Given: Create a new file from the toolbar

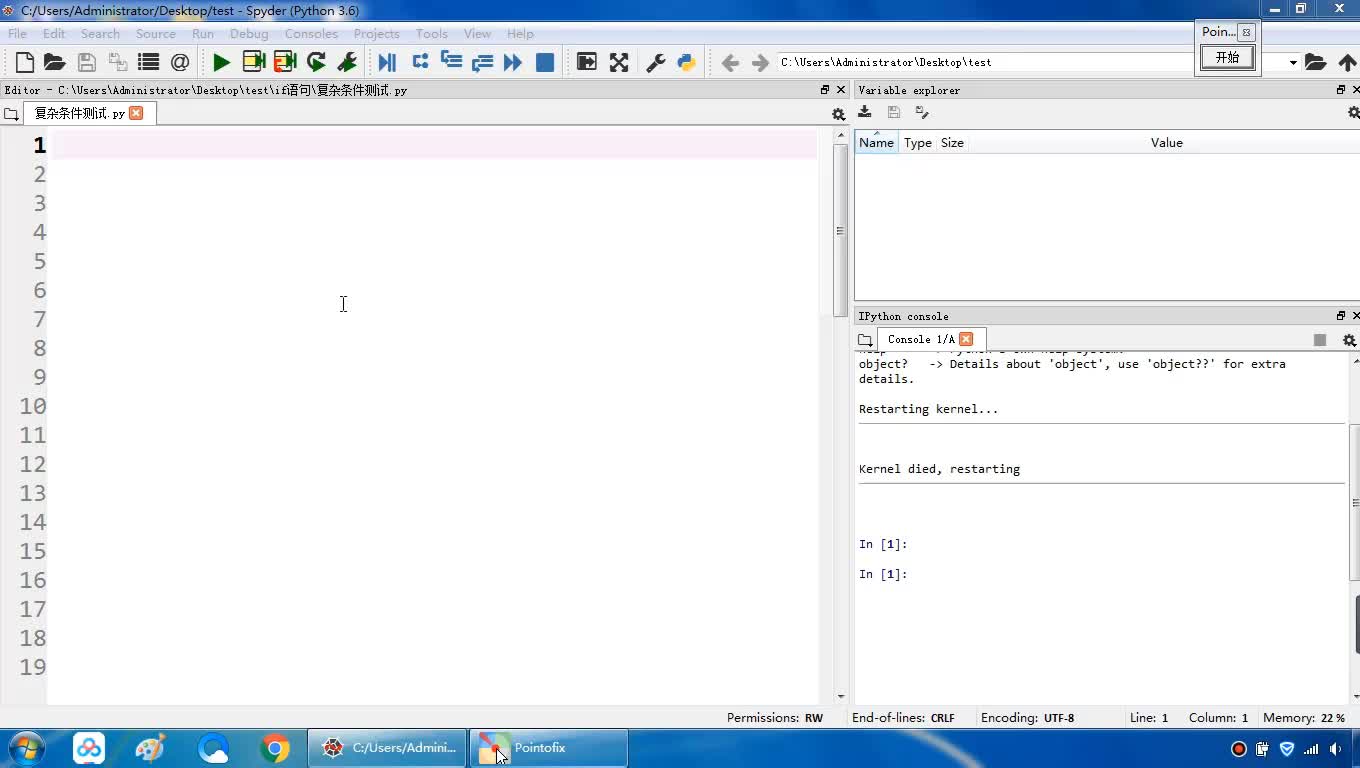Looking at the screenshot, I should (25, 62).
